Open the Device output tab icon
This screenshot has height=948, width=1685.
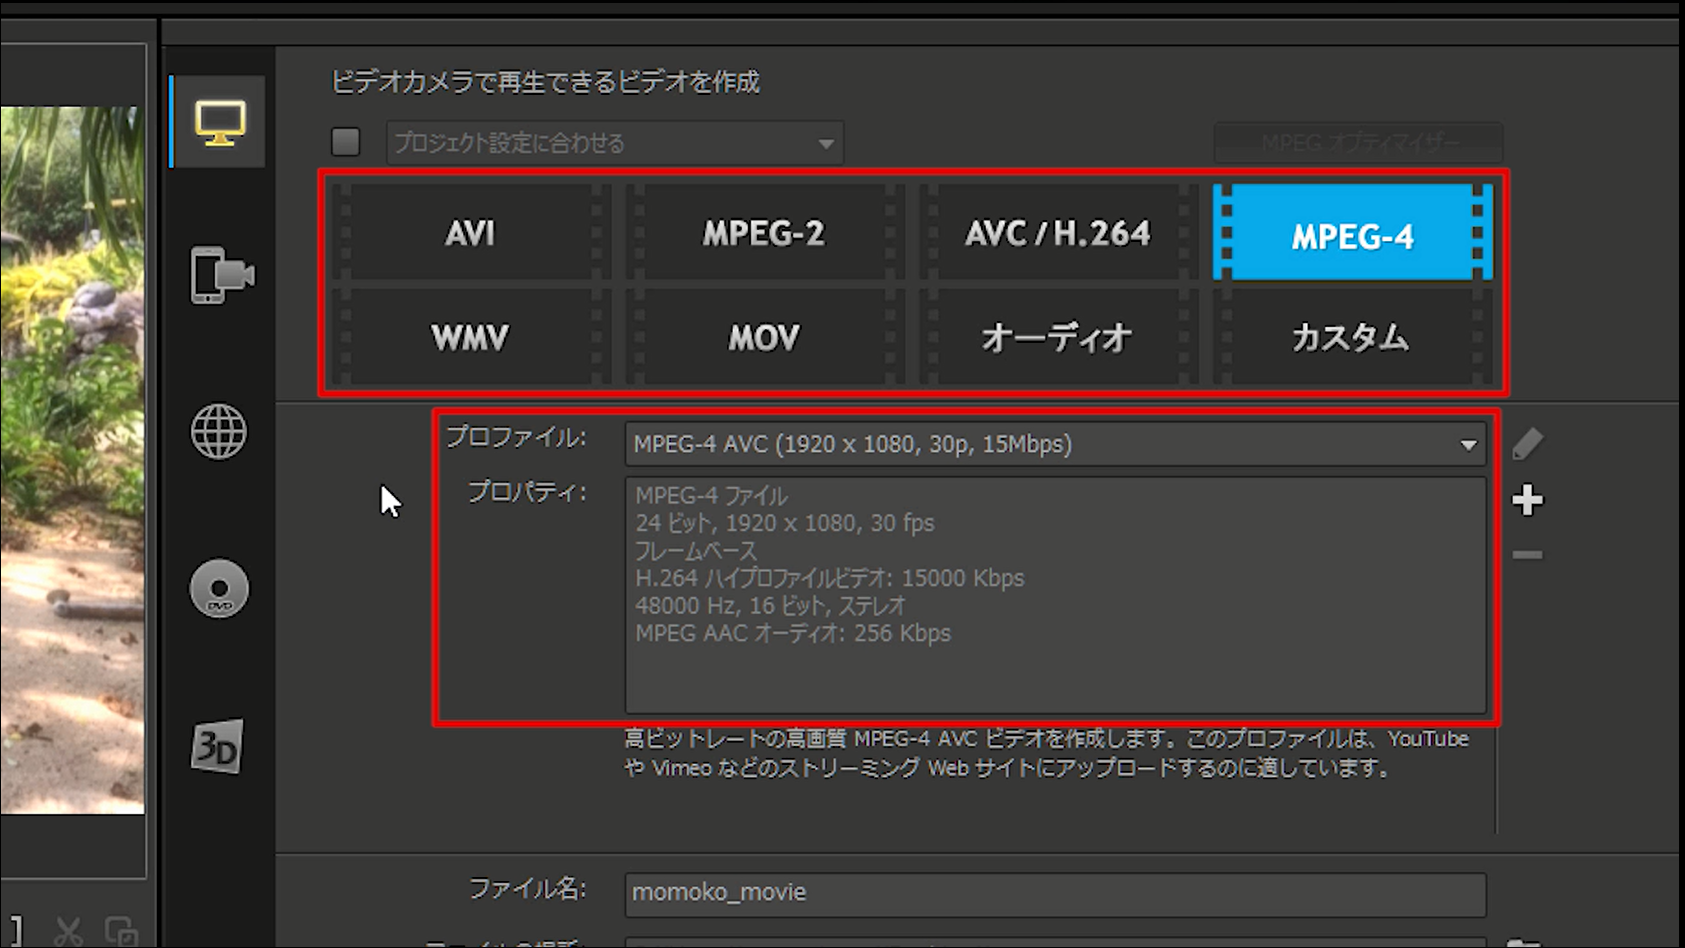(221, 275)
